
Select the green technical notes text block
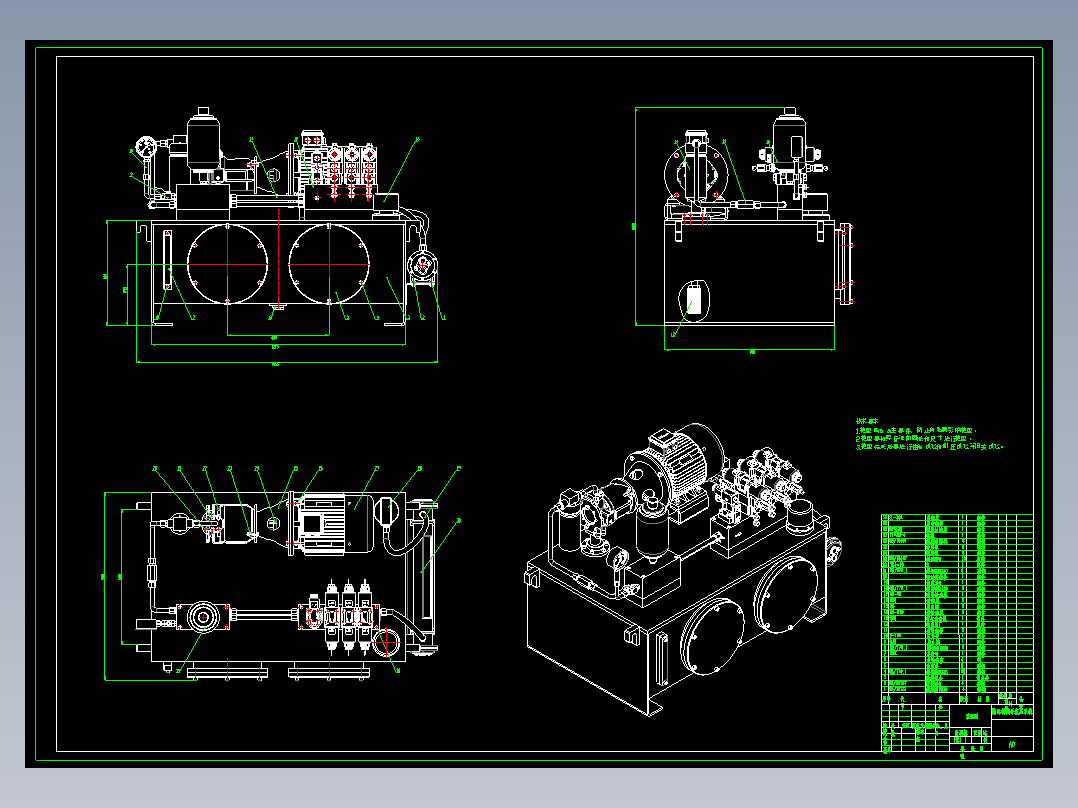tap(930, 434)
